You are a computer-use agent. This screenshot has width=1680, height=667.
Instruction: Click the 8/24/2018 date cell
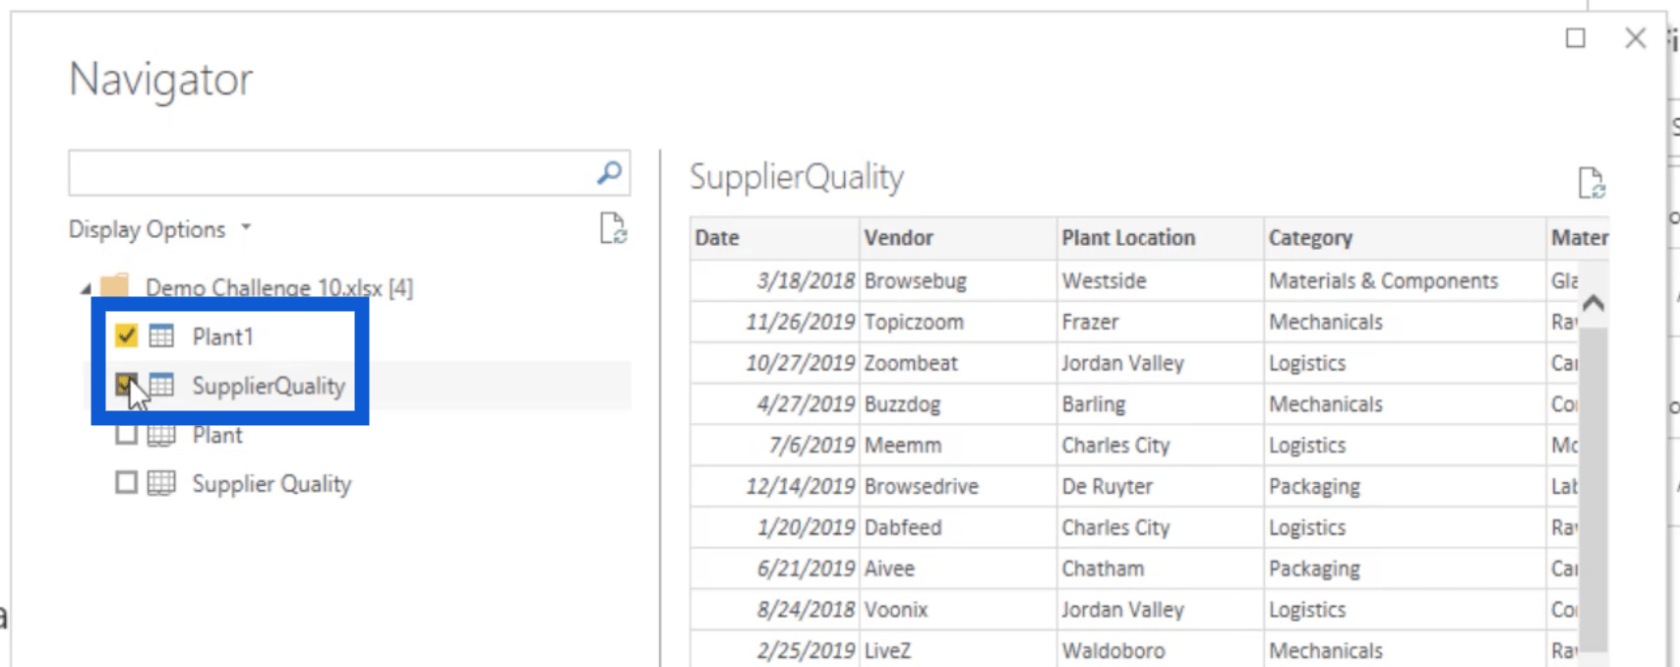[774, 609]
